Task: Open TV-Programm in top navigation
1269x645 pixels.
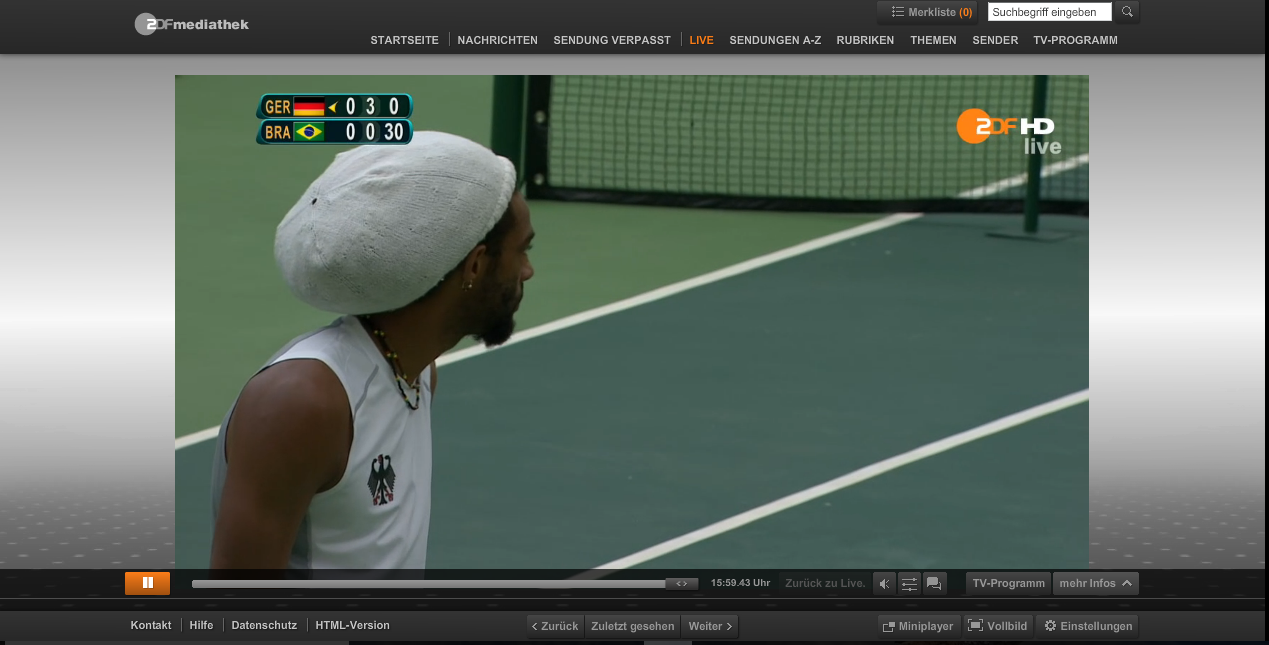Action: pyautogui.click(x=1075, y=40)
